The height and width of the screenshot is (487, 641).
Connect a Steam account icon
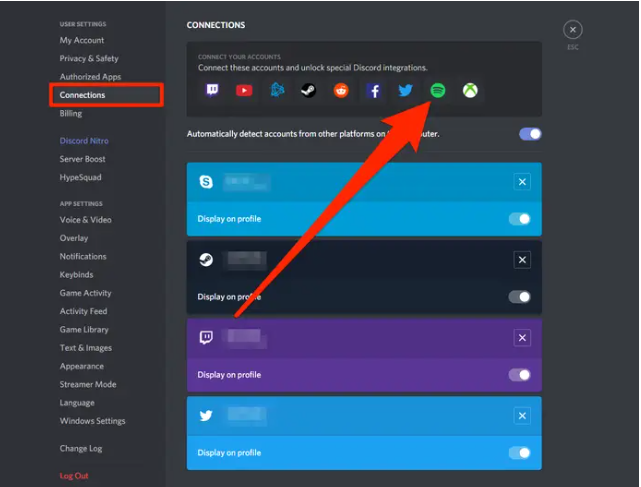[309, 90]
